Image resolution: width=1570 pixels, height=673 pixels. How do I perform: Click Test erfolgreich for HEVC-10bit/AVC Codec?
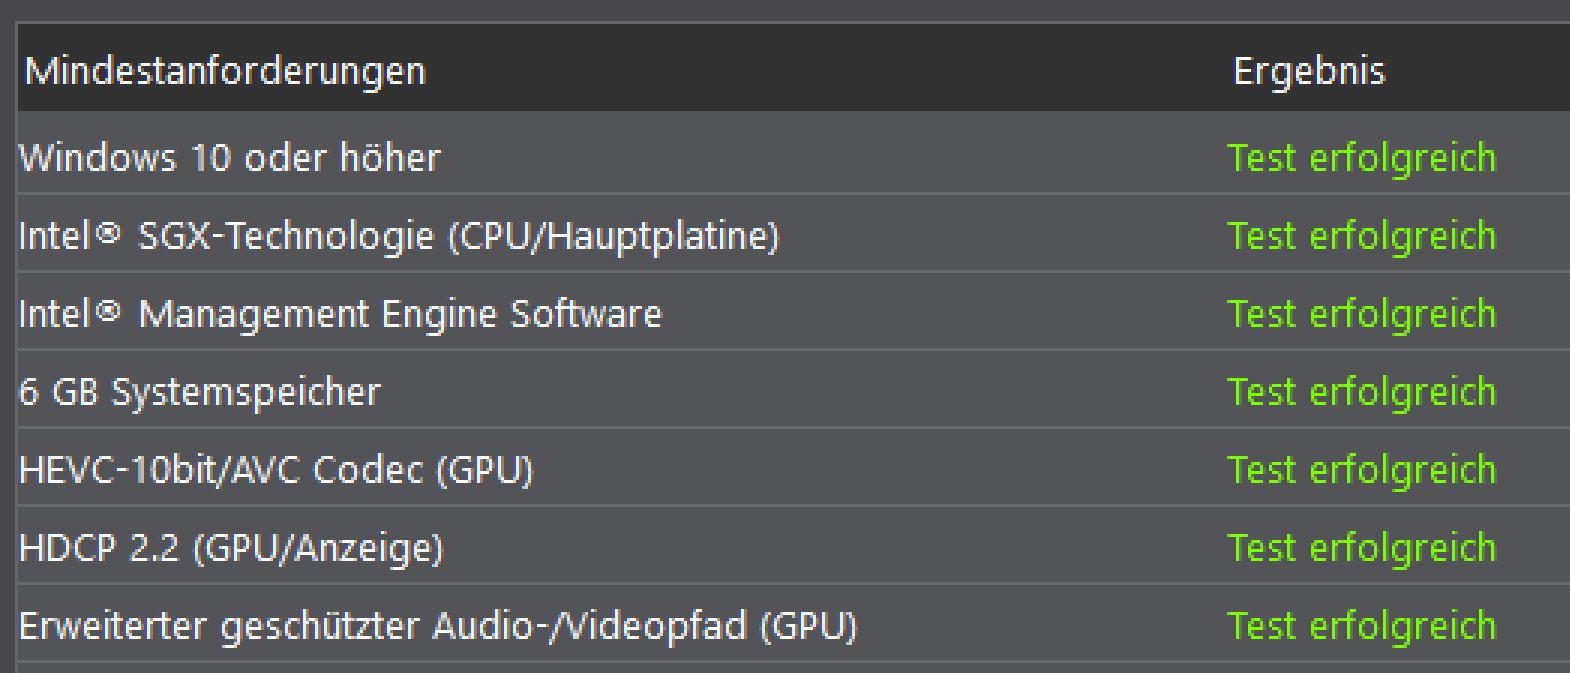click(1360, 469)
